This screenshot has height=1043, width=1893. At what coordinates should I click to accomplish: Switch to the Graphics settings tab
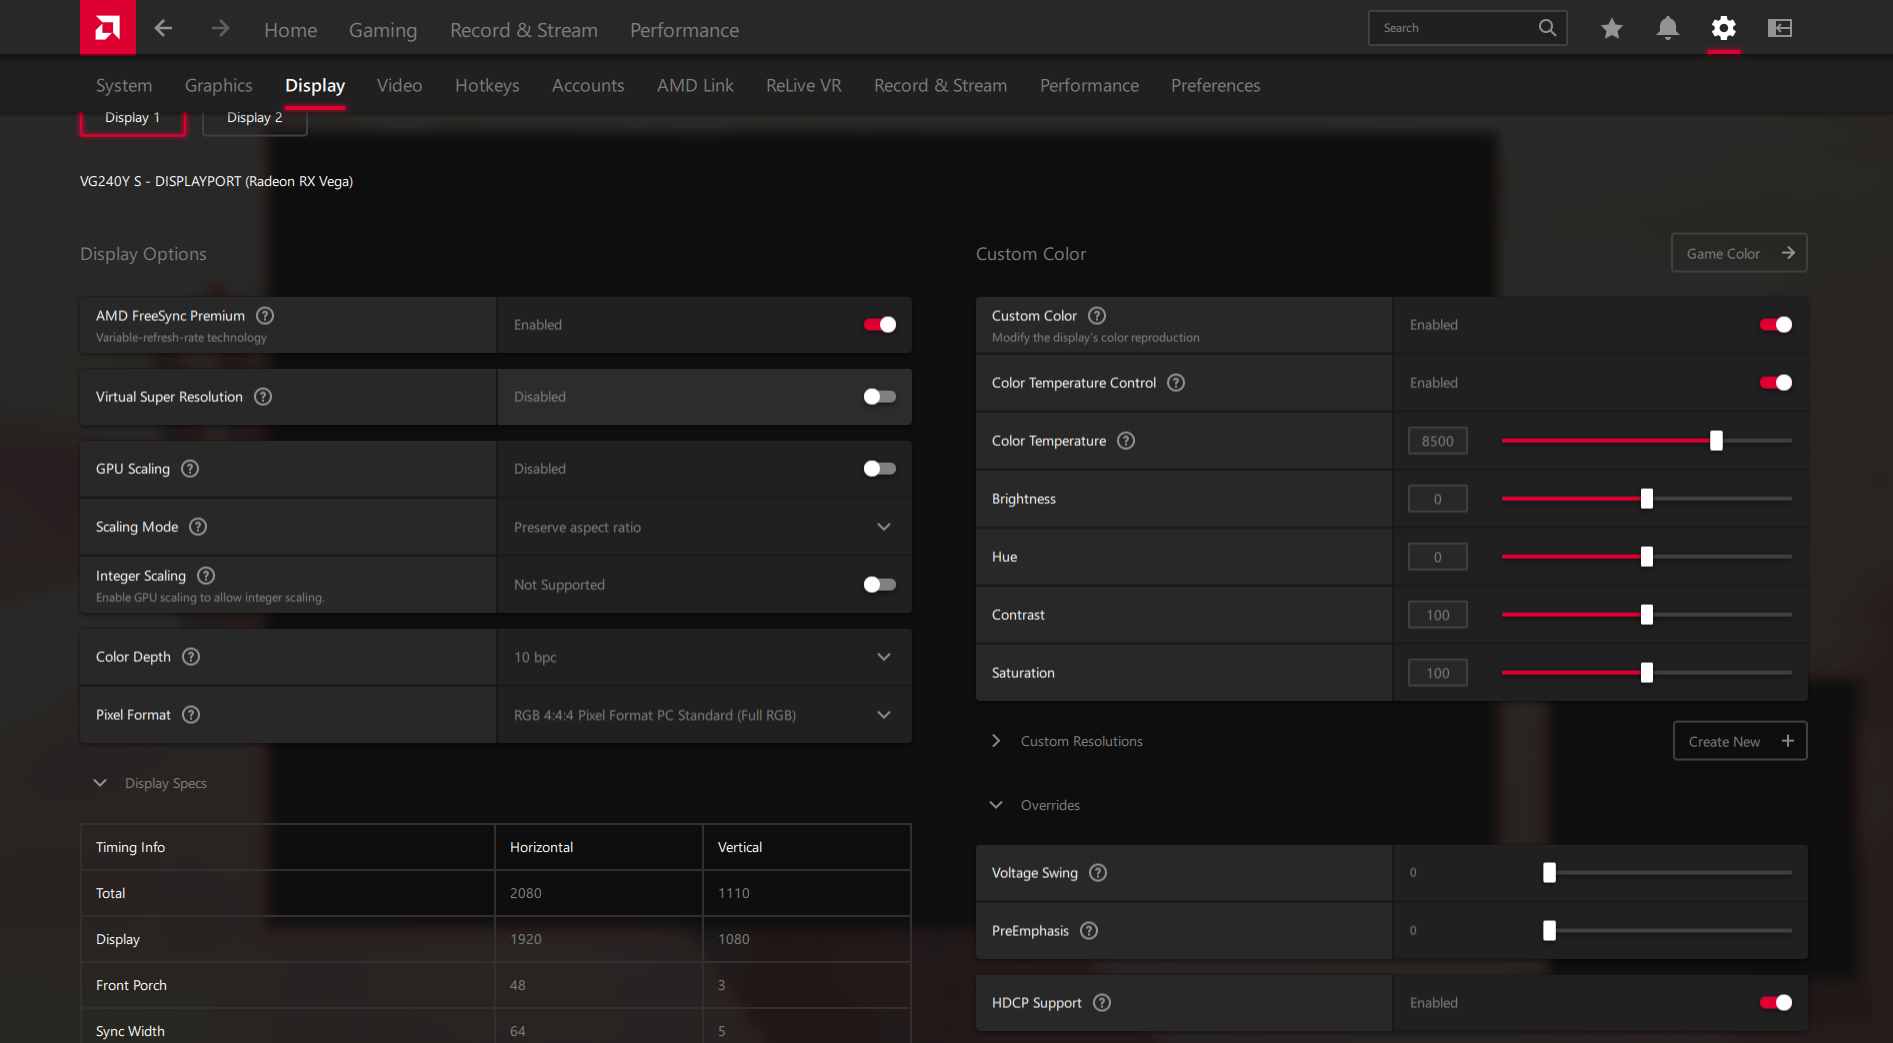coord(219,85)
